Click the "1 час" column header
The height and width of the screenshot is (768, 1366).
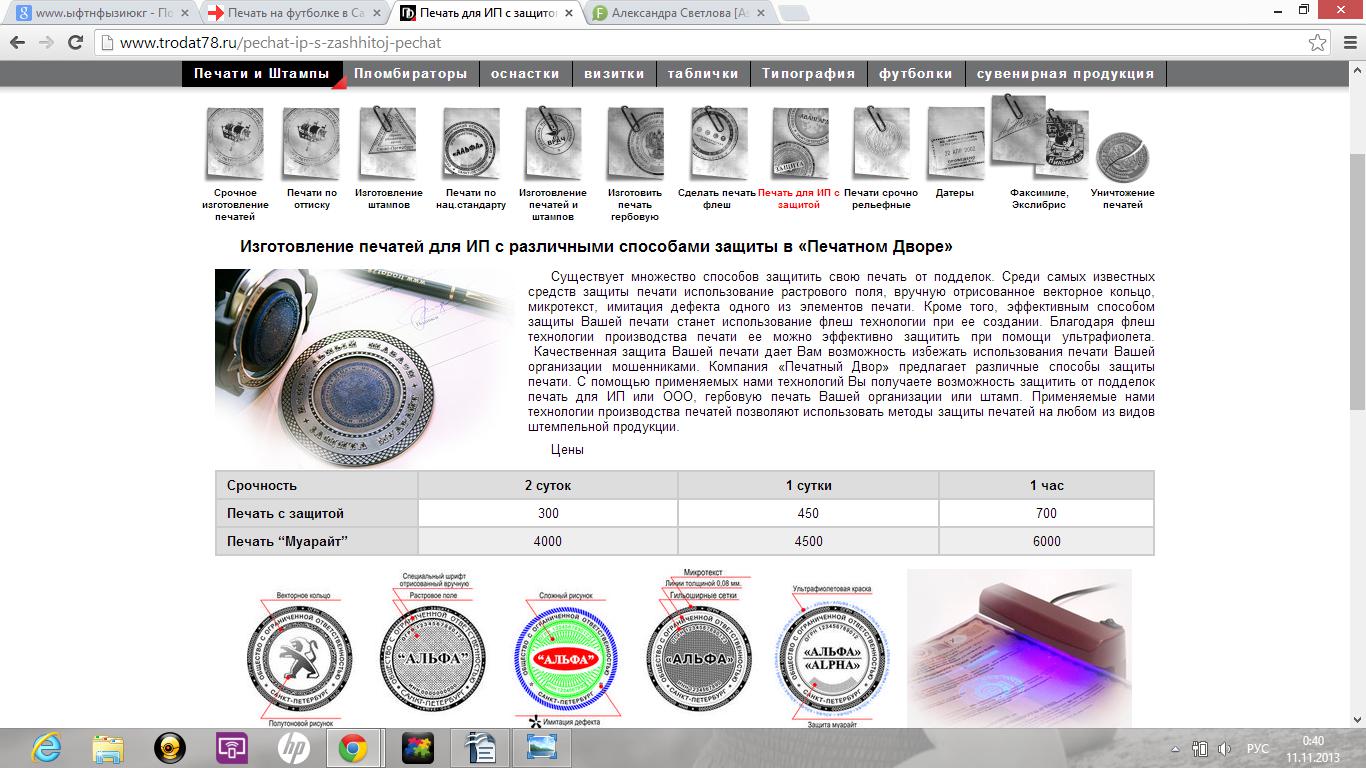coord(1046,485)
